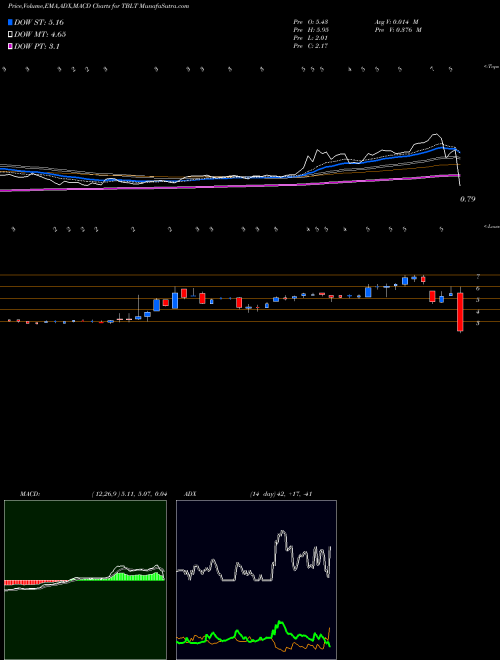Click the white DOW MT legend swatch

pos(11,35)
